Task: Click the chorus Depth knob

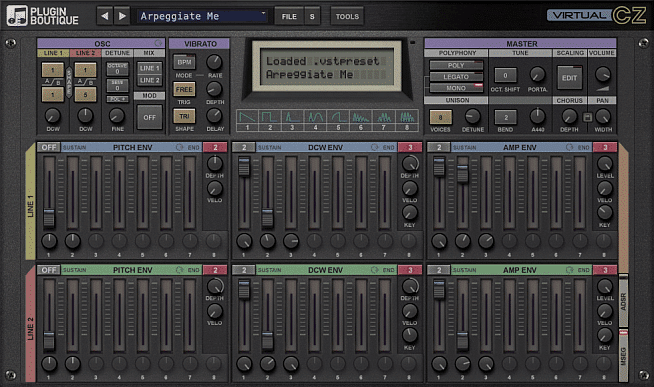Action: [x=569, y=116]
